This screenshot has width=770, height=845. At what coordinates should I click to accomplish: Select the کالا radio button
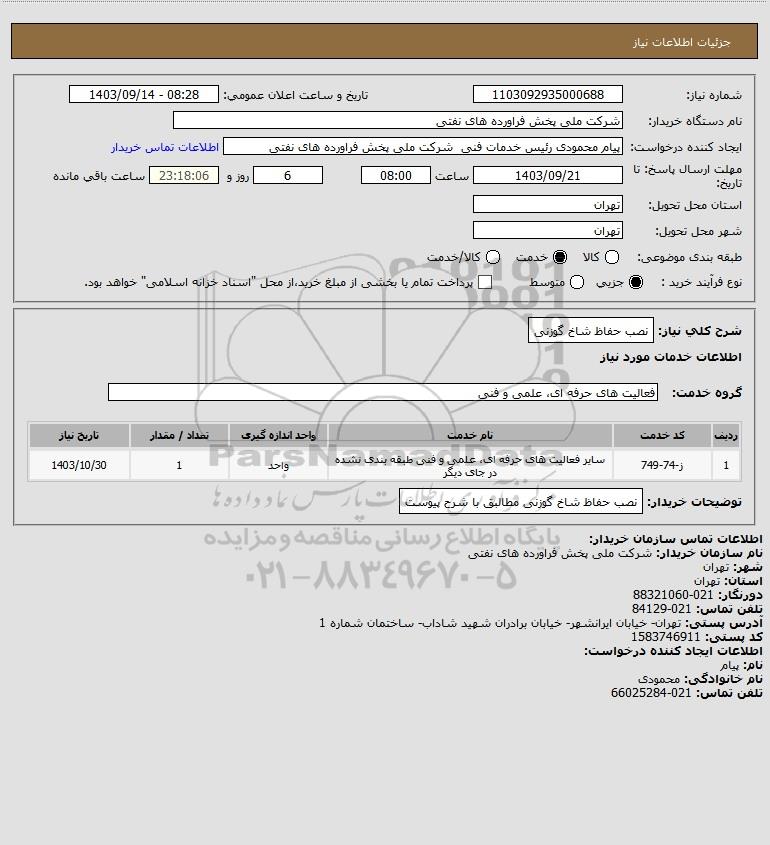point(612,258)
